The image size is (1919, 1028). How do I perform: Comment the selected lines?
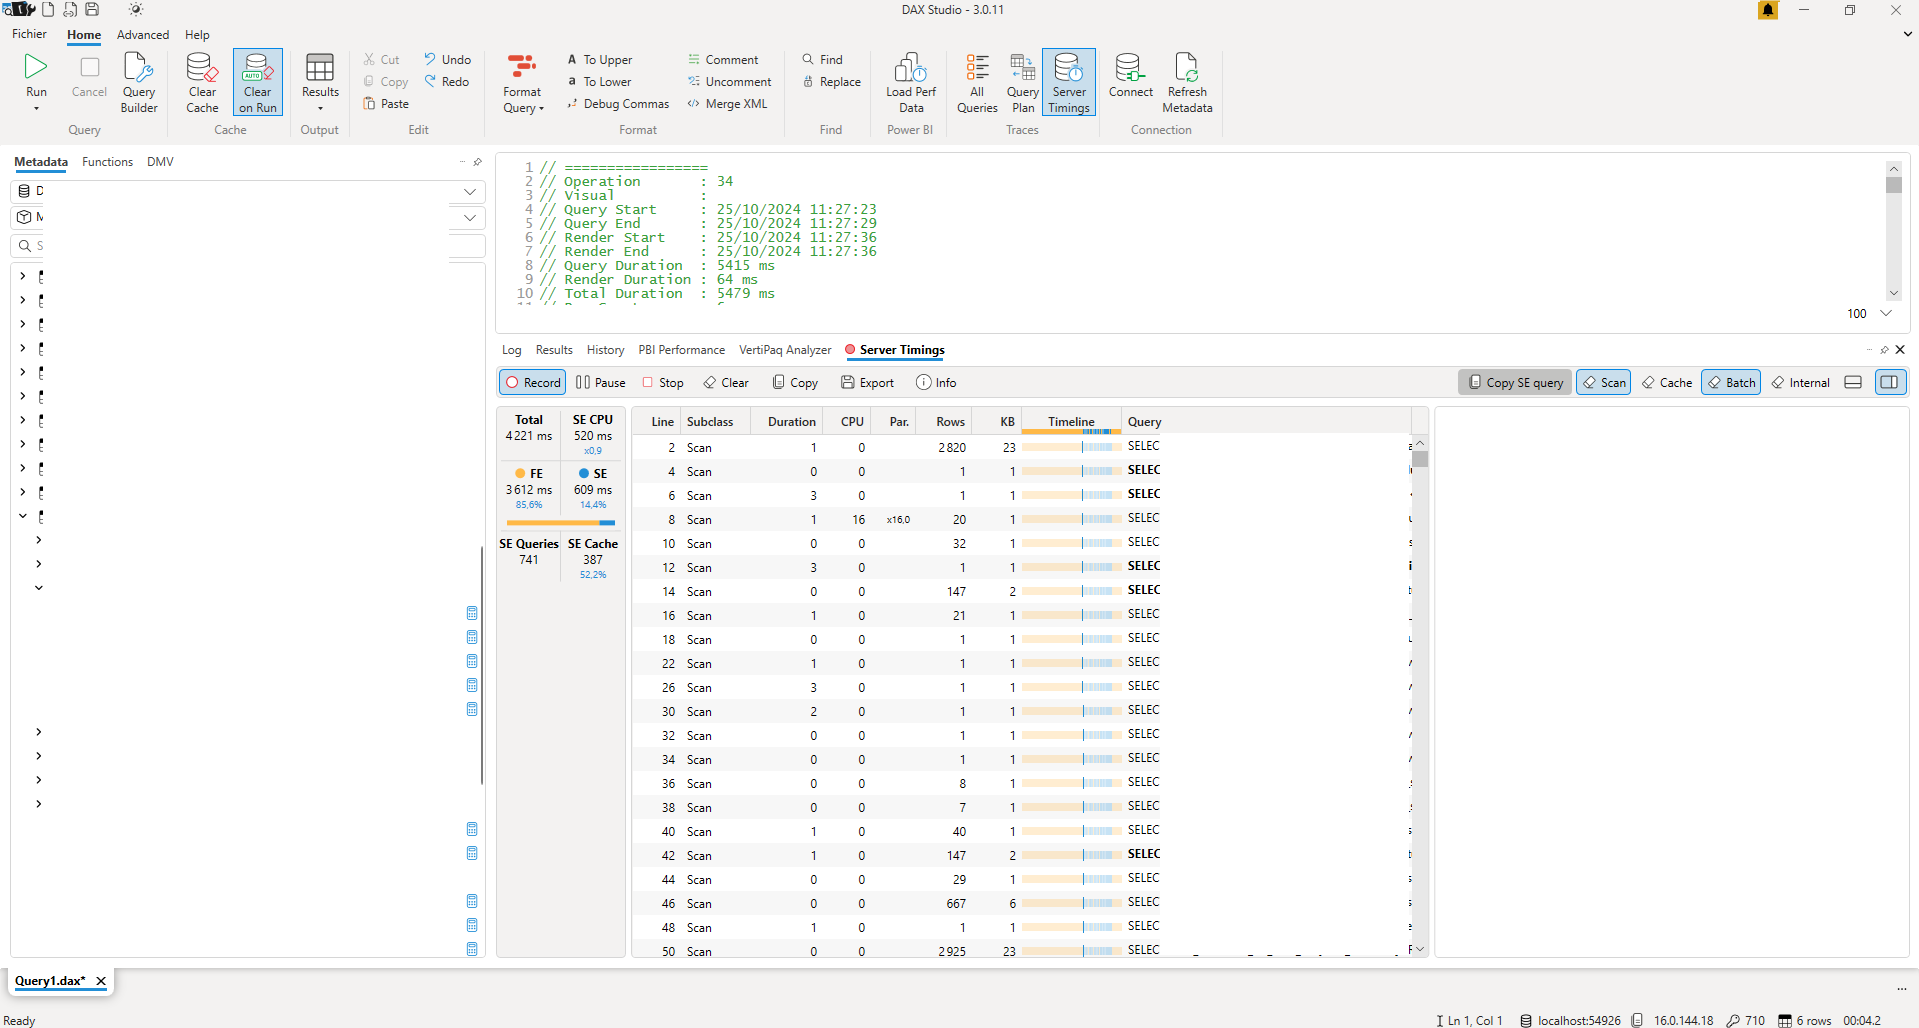pyautogui.click(x=723, y=60)
